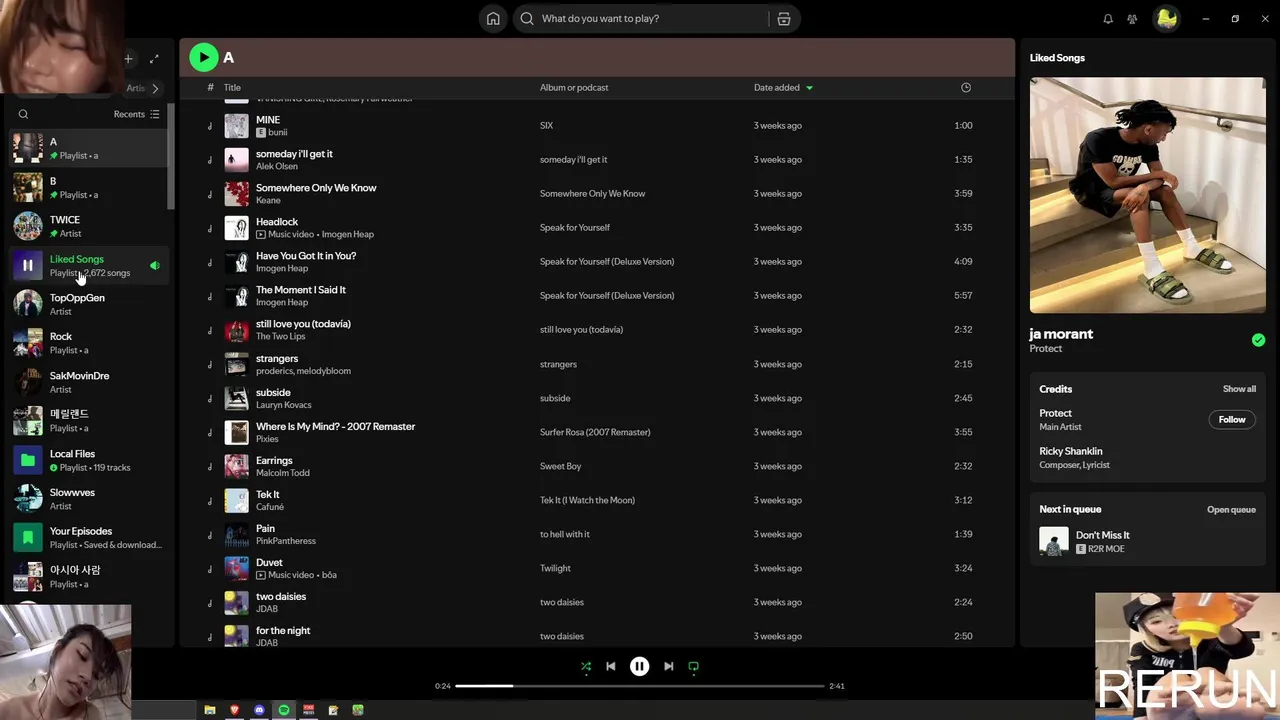Click the Tek It album cover thumbnail
1280x720 pixels.
point(236,500)
